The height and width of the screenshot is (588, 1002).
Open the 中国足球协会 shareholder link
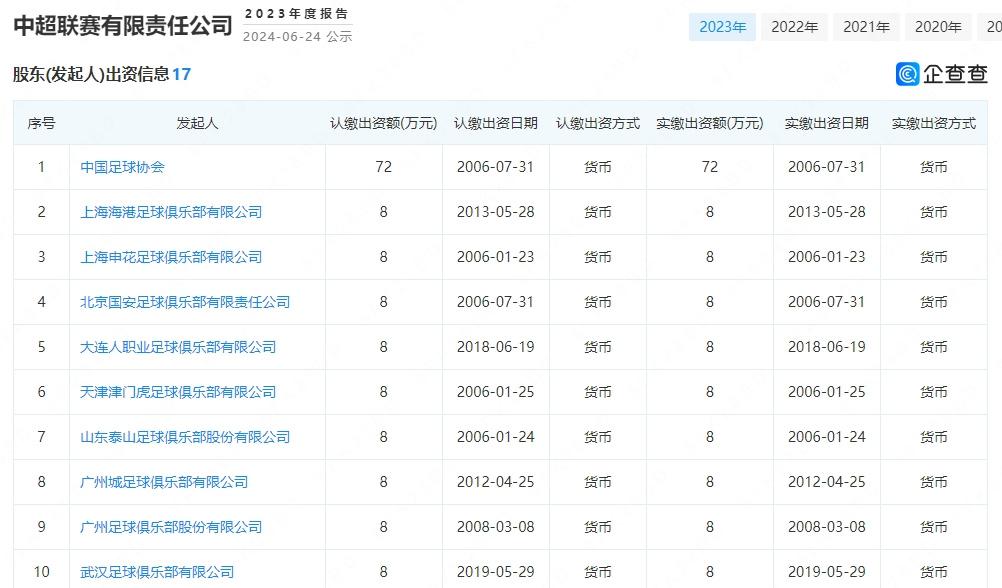(122, 167)
